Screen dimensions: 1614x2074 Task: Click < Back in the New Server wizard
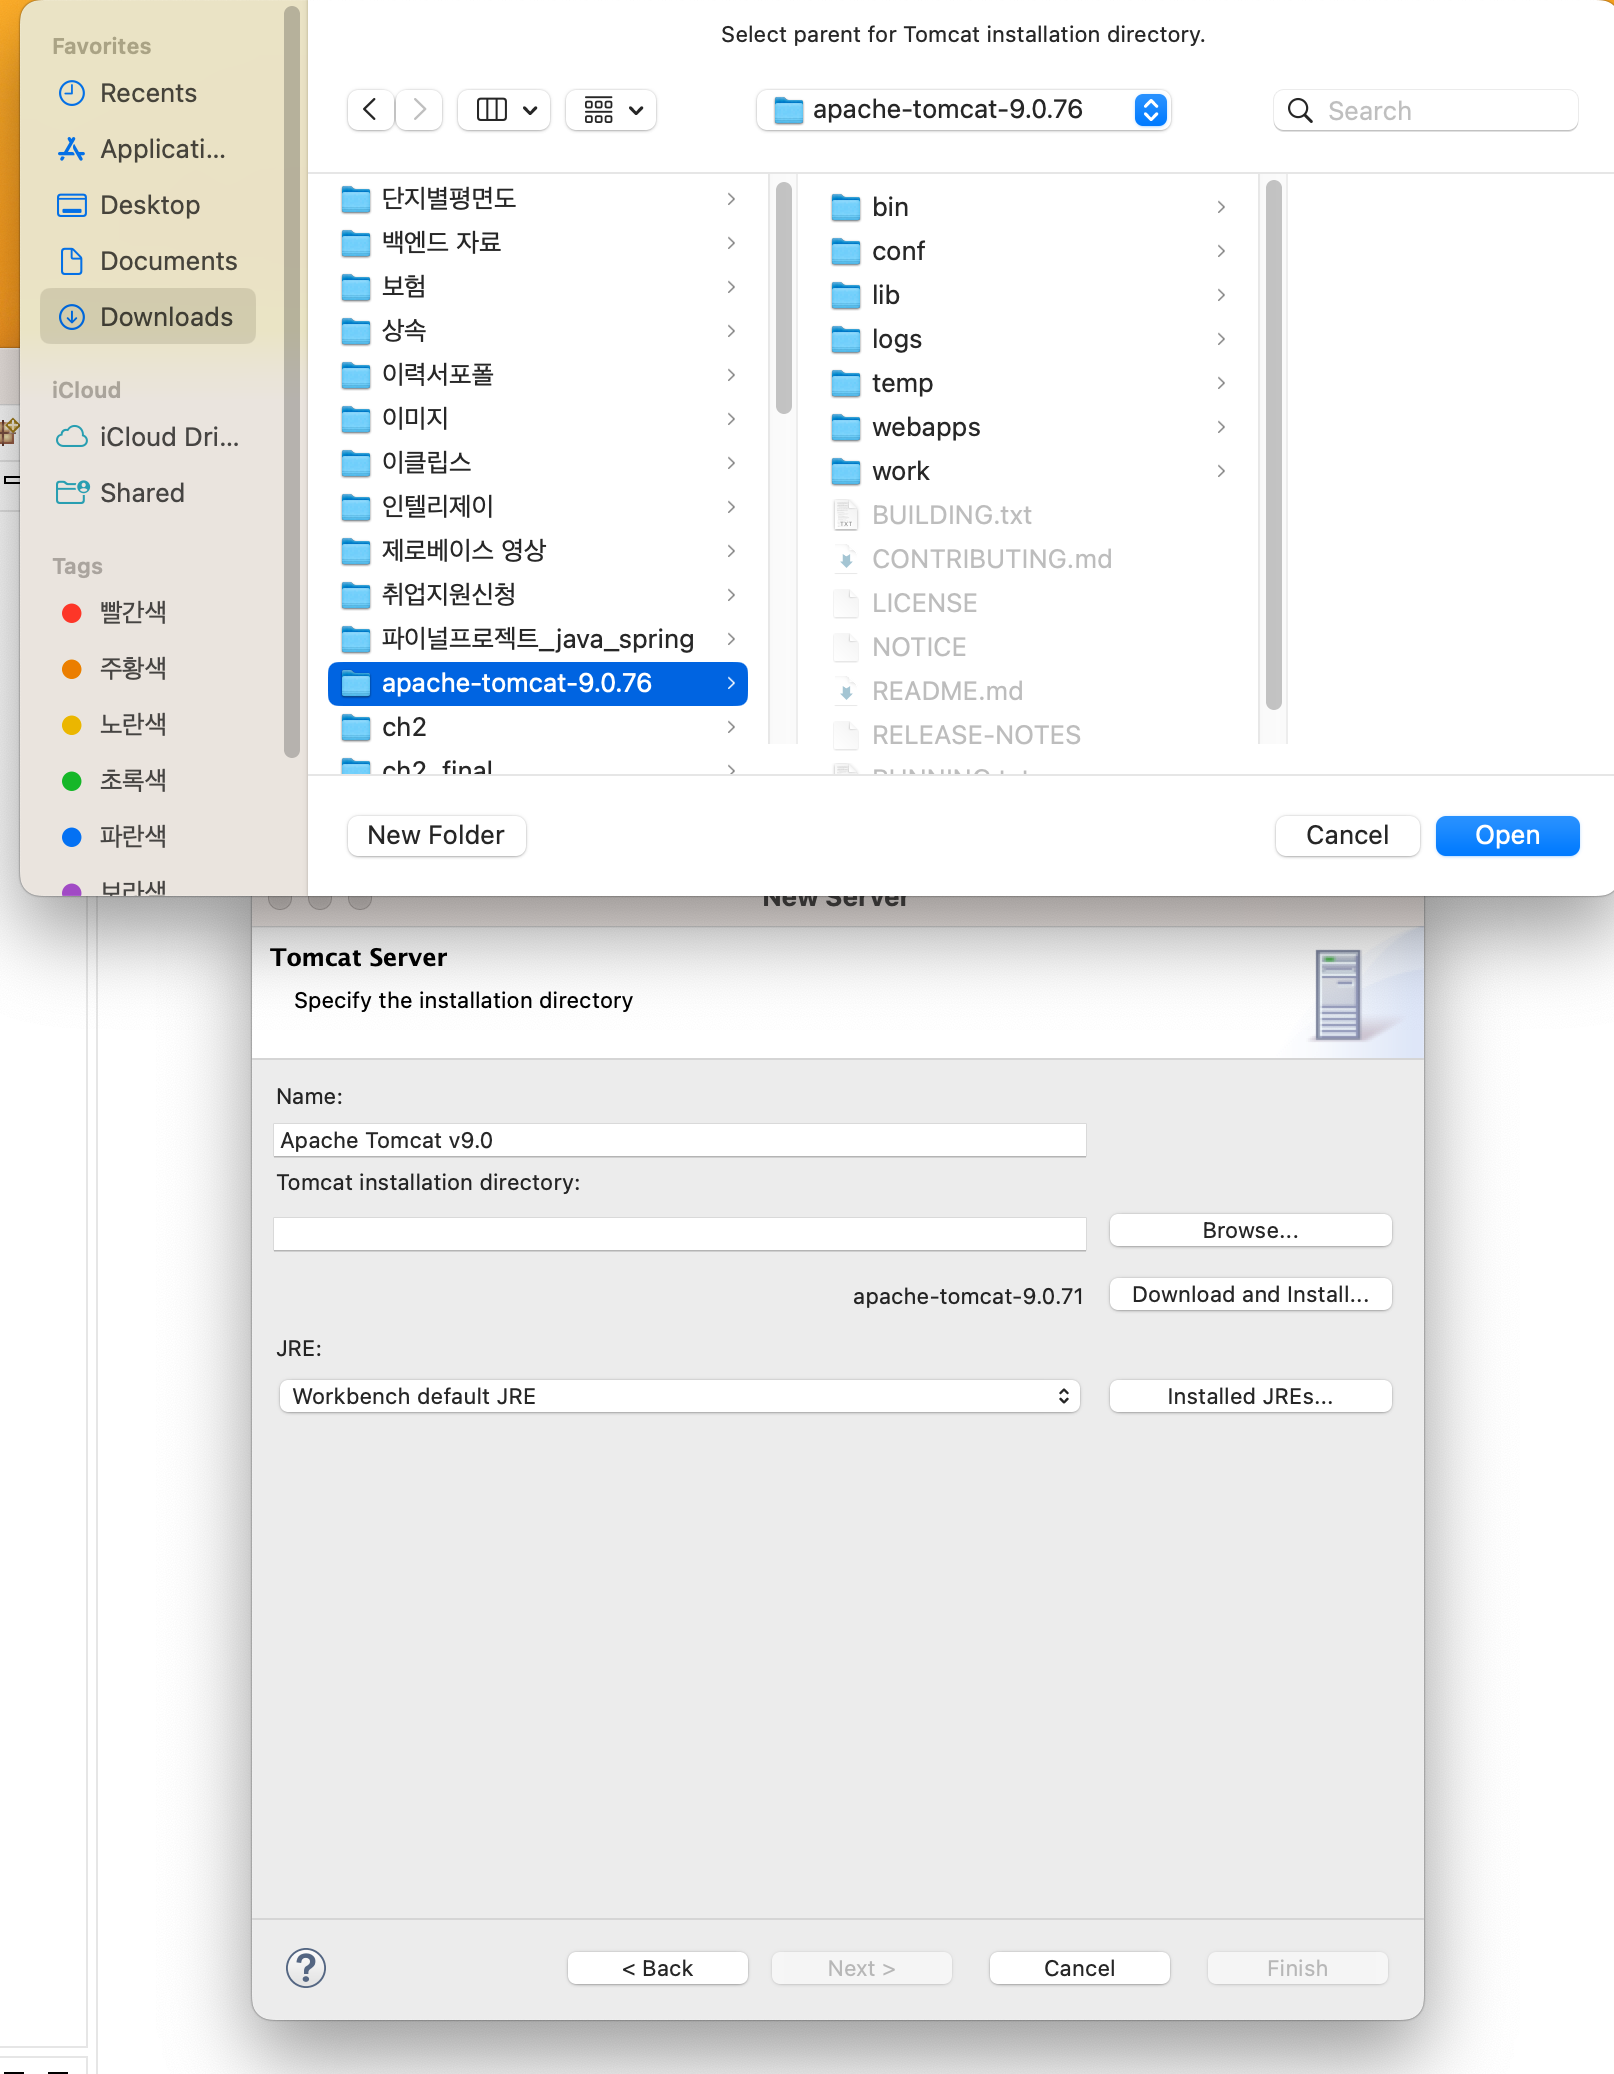point(657,1968)
